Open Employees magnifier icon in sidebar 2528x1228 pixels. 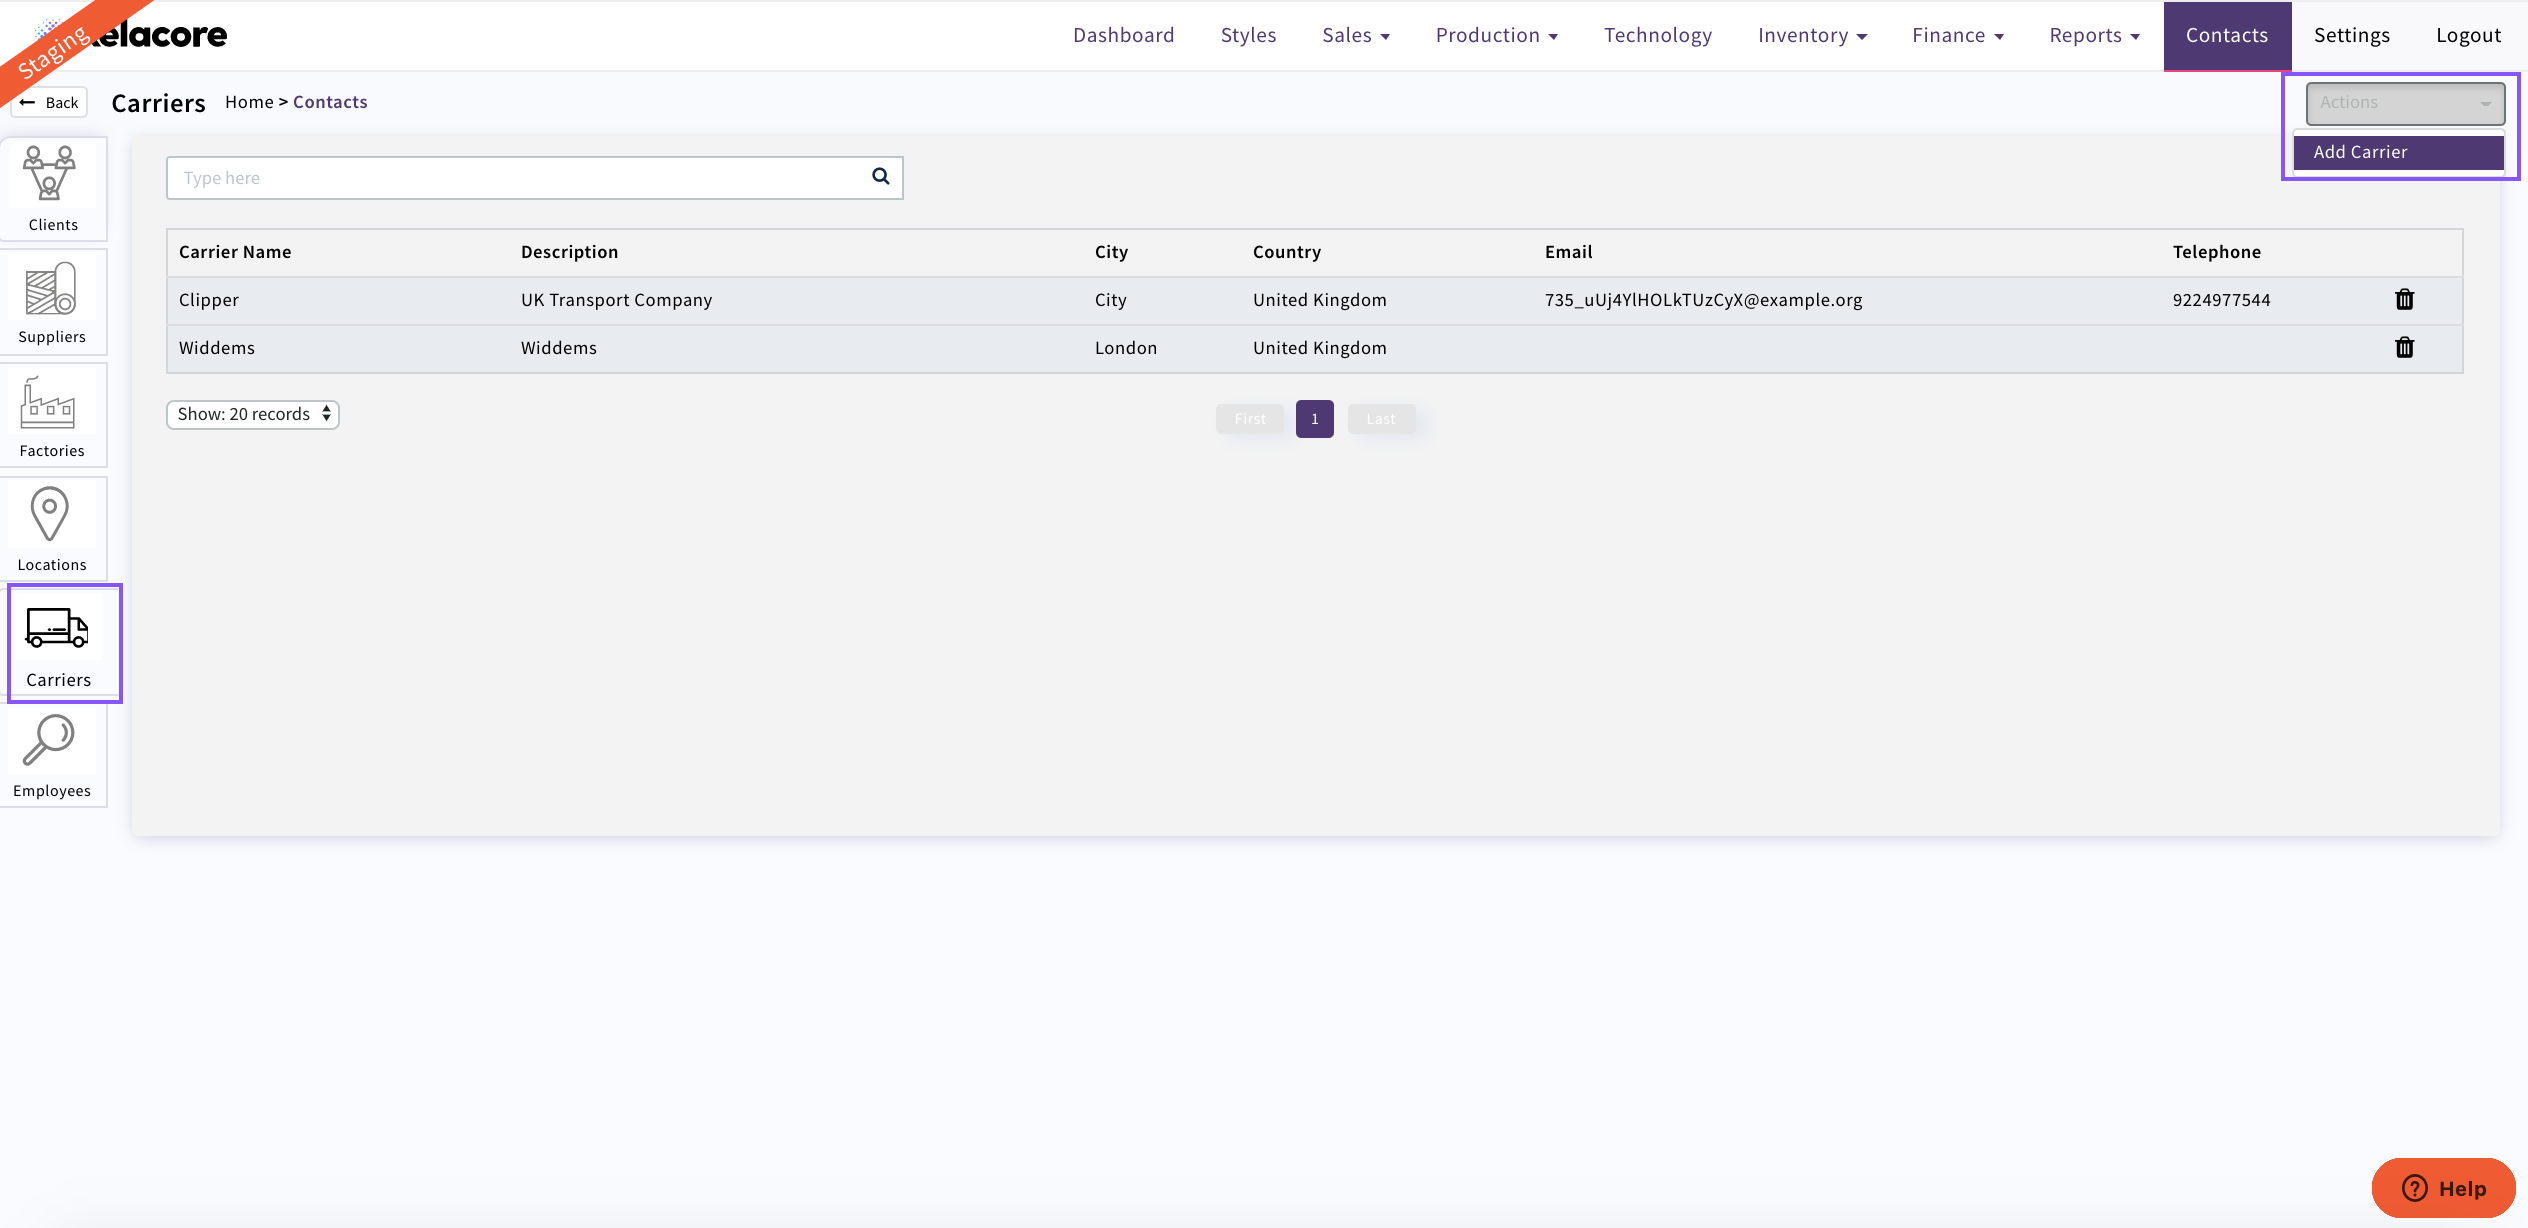49,741
